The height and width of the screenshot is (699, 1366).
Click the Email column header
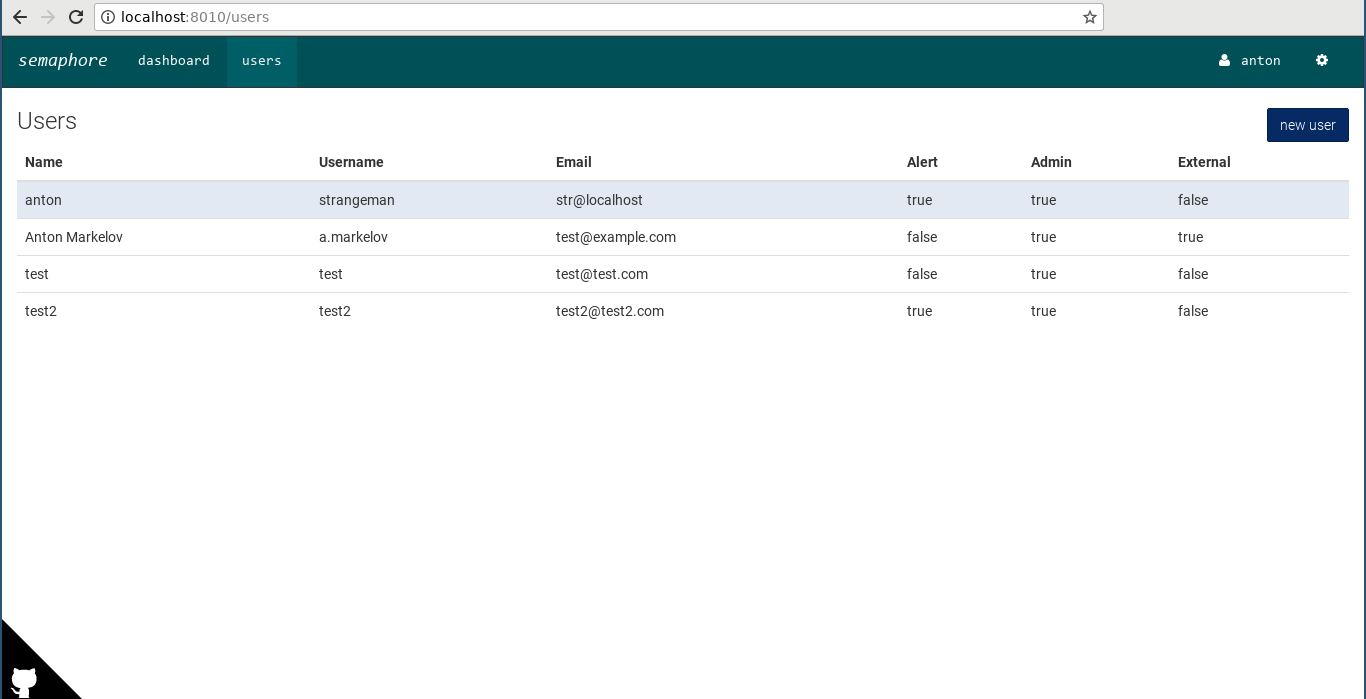click(573, 162)
